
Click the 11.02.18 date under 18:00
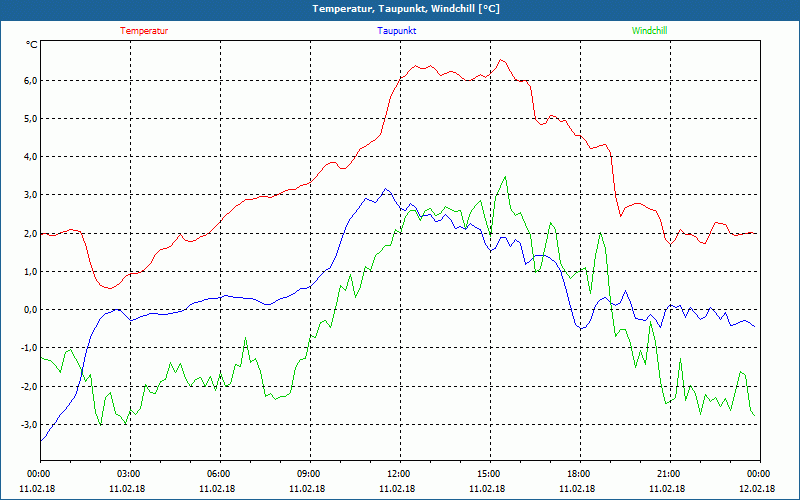point(578,489)
